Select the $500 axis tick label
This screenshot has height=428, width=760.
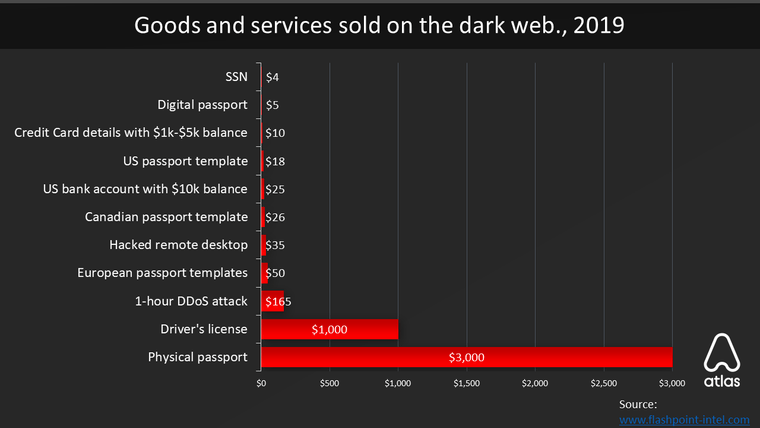[330, 383]
